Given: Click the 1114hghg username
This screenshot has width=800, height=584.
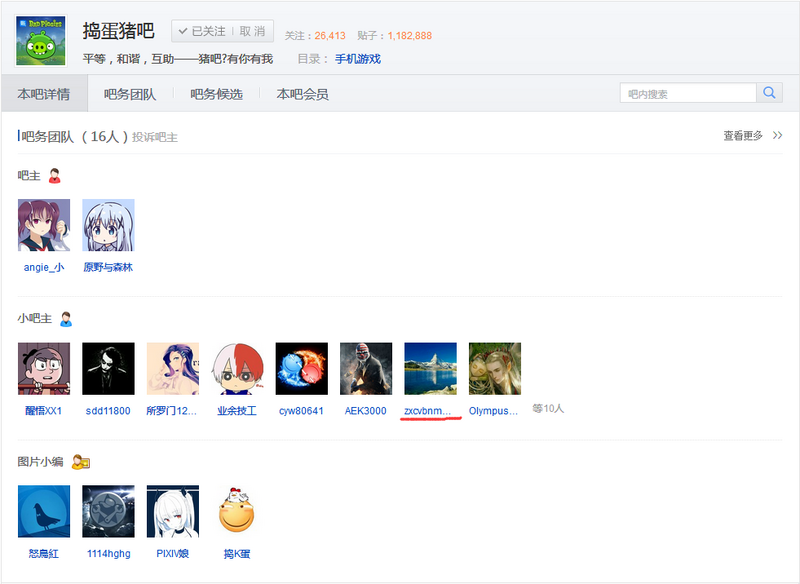Looking at the screenshot, I should [109, 553].
